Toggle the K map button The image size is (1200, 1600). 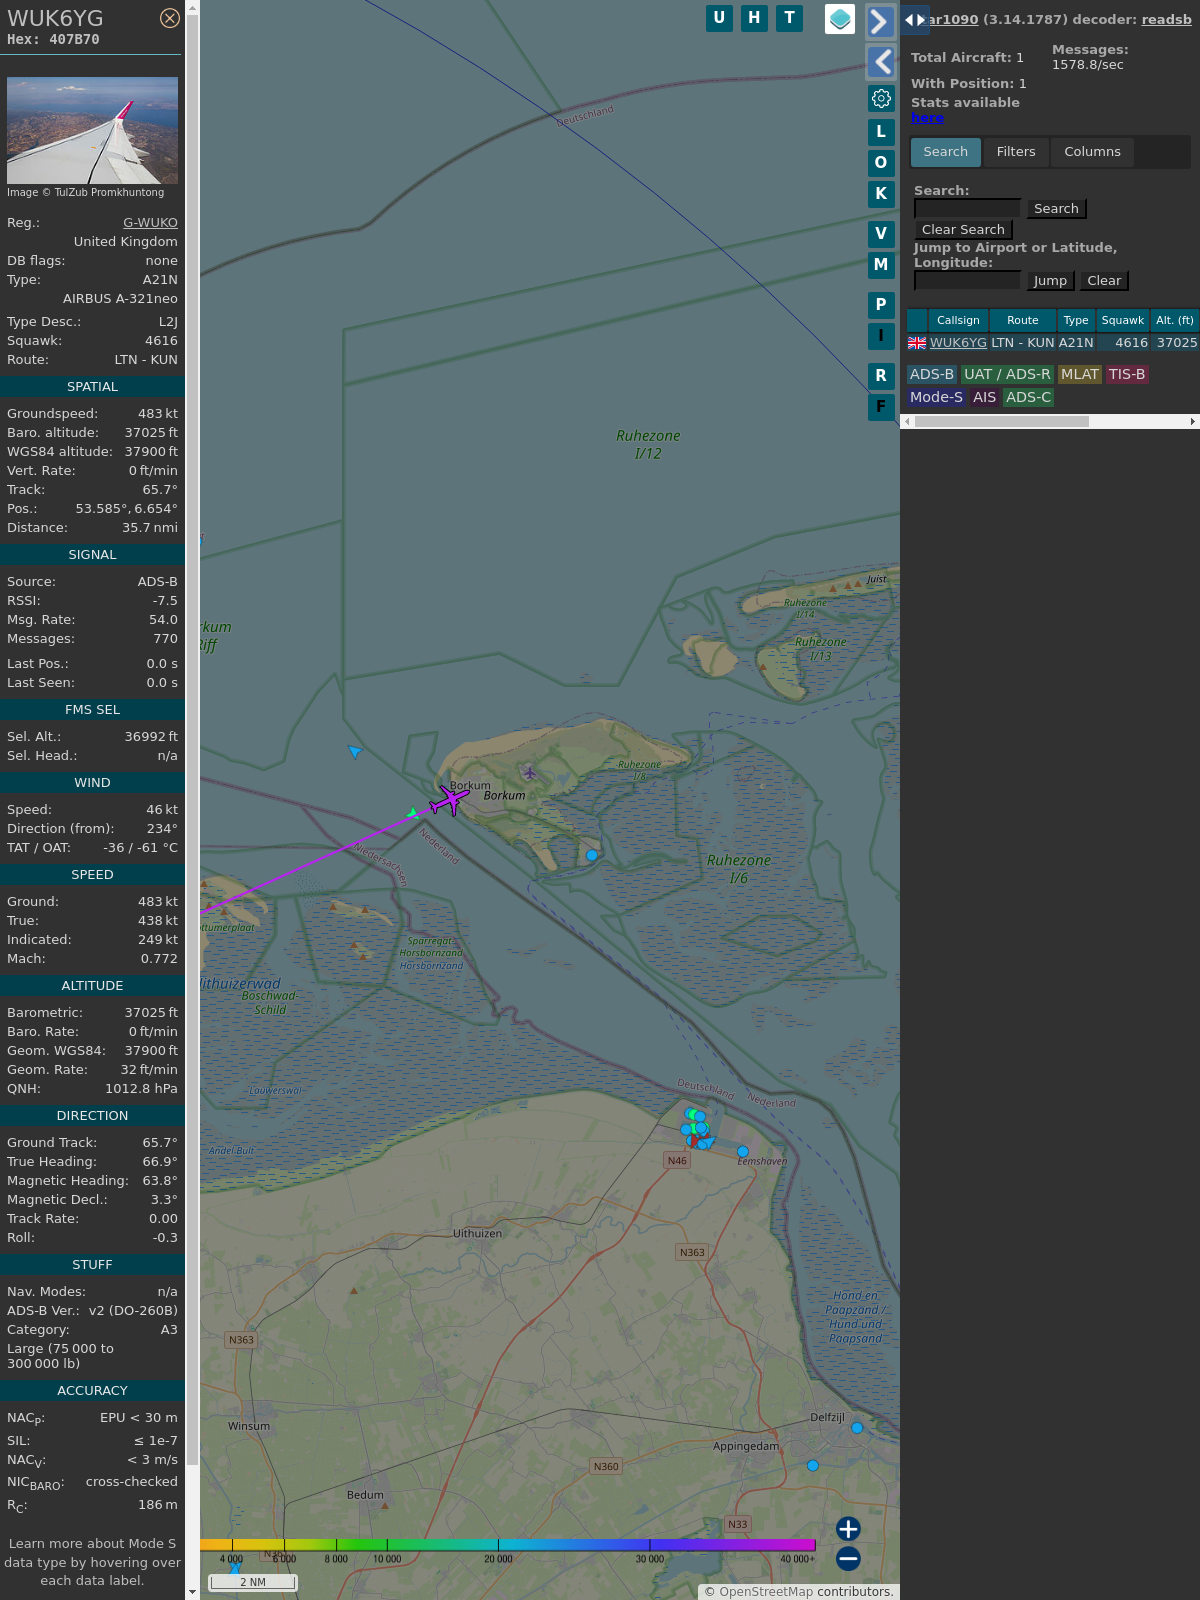point(881,193)
